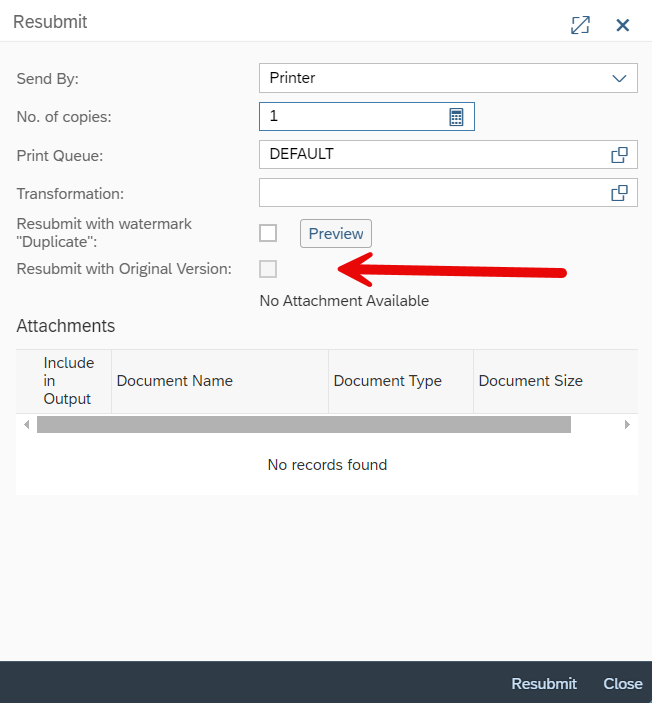Click the Send By label

coord(48,79)
